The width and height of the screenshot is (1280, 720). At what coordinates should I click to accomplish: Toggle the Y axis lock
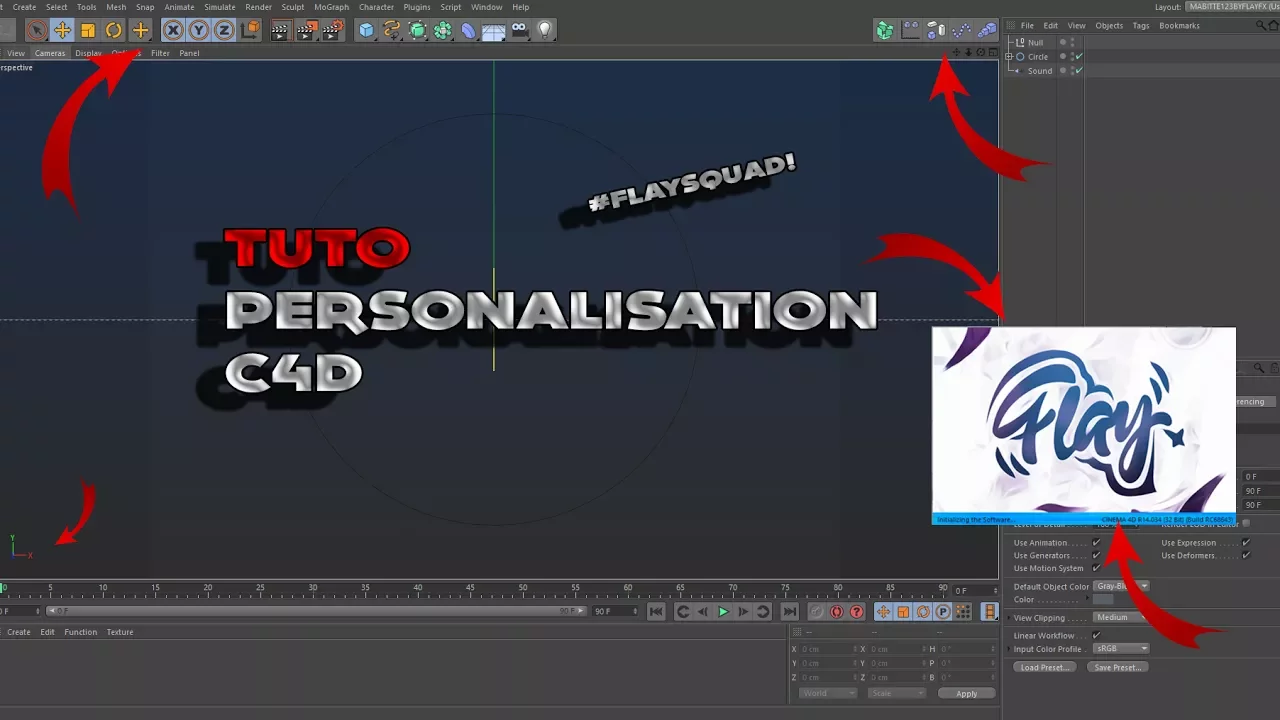pyautogui.click(x=199, y=30)
